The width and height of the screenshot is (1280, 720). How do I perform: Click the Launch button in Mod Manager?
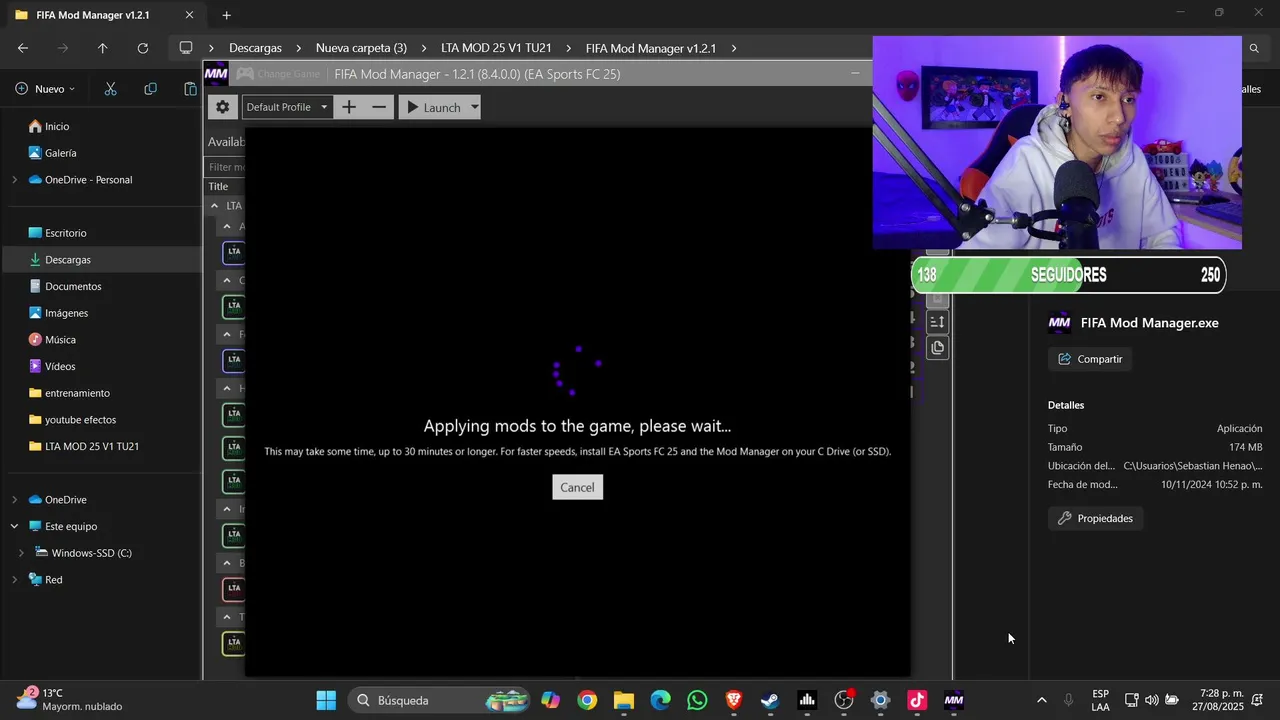(x=434, y=107)
